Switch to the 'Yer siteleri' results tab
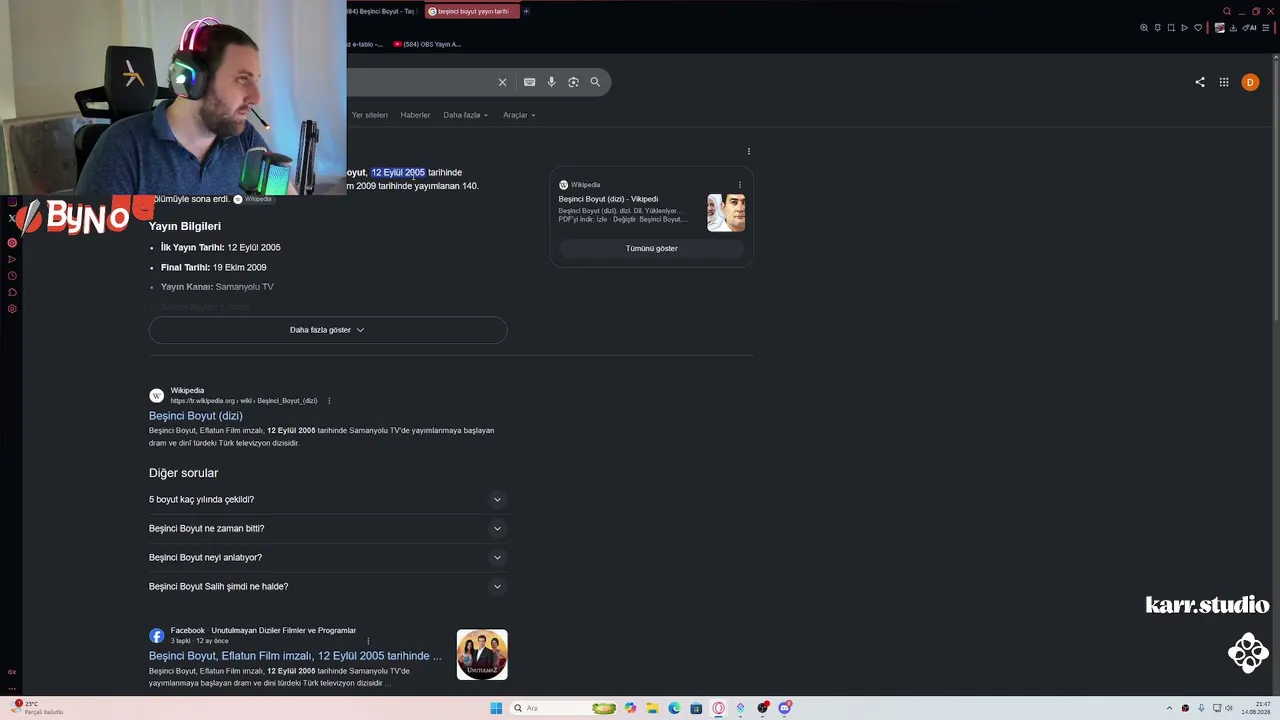This screenshot has width=1280, height=720. click(x=369, y=115)
